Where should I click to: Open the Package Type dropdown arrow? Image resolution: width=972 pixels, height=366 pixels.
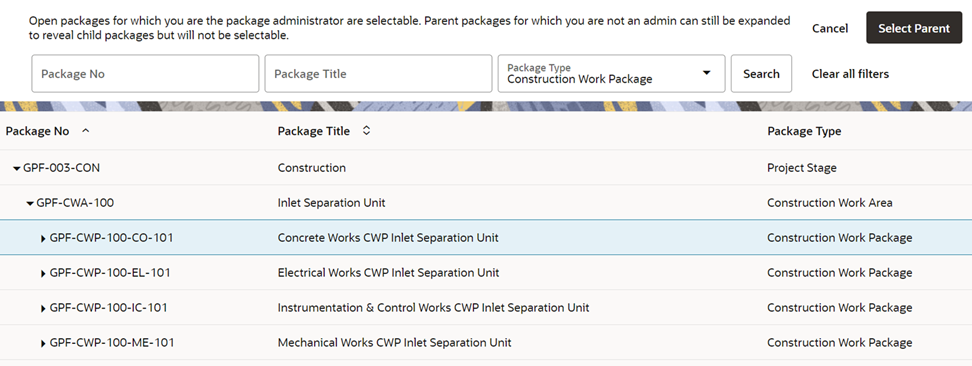(706, 73)
